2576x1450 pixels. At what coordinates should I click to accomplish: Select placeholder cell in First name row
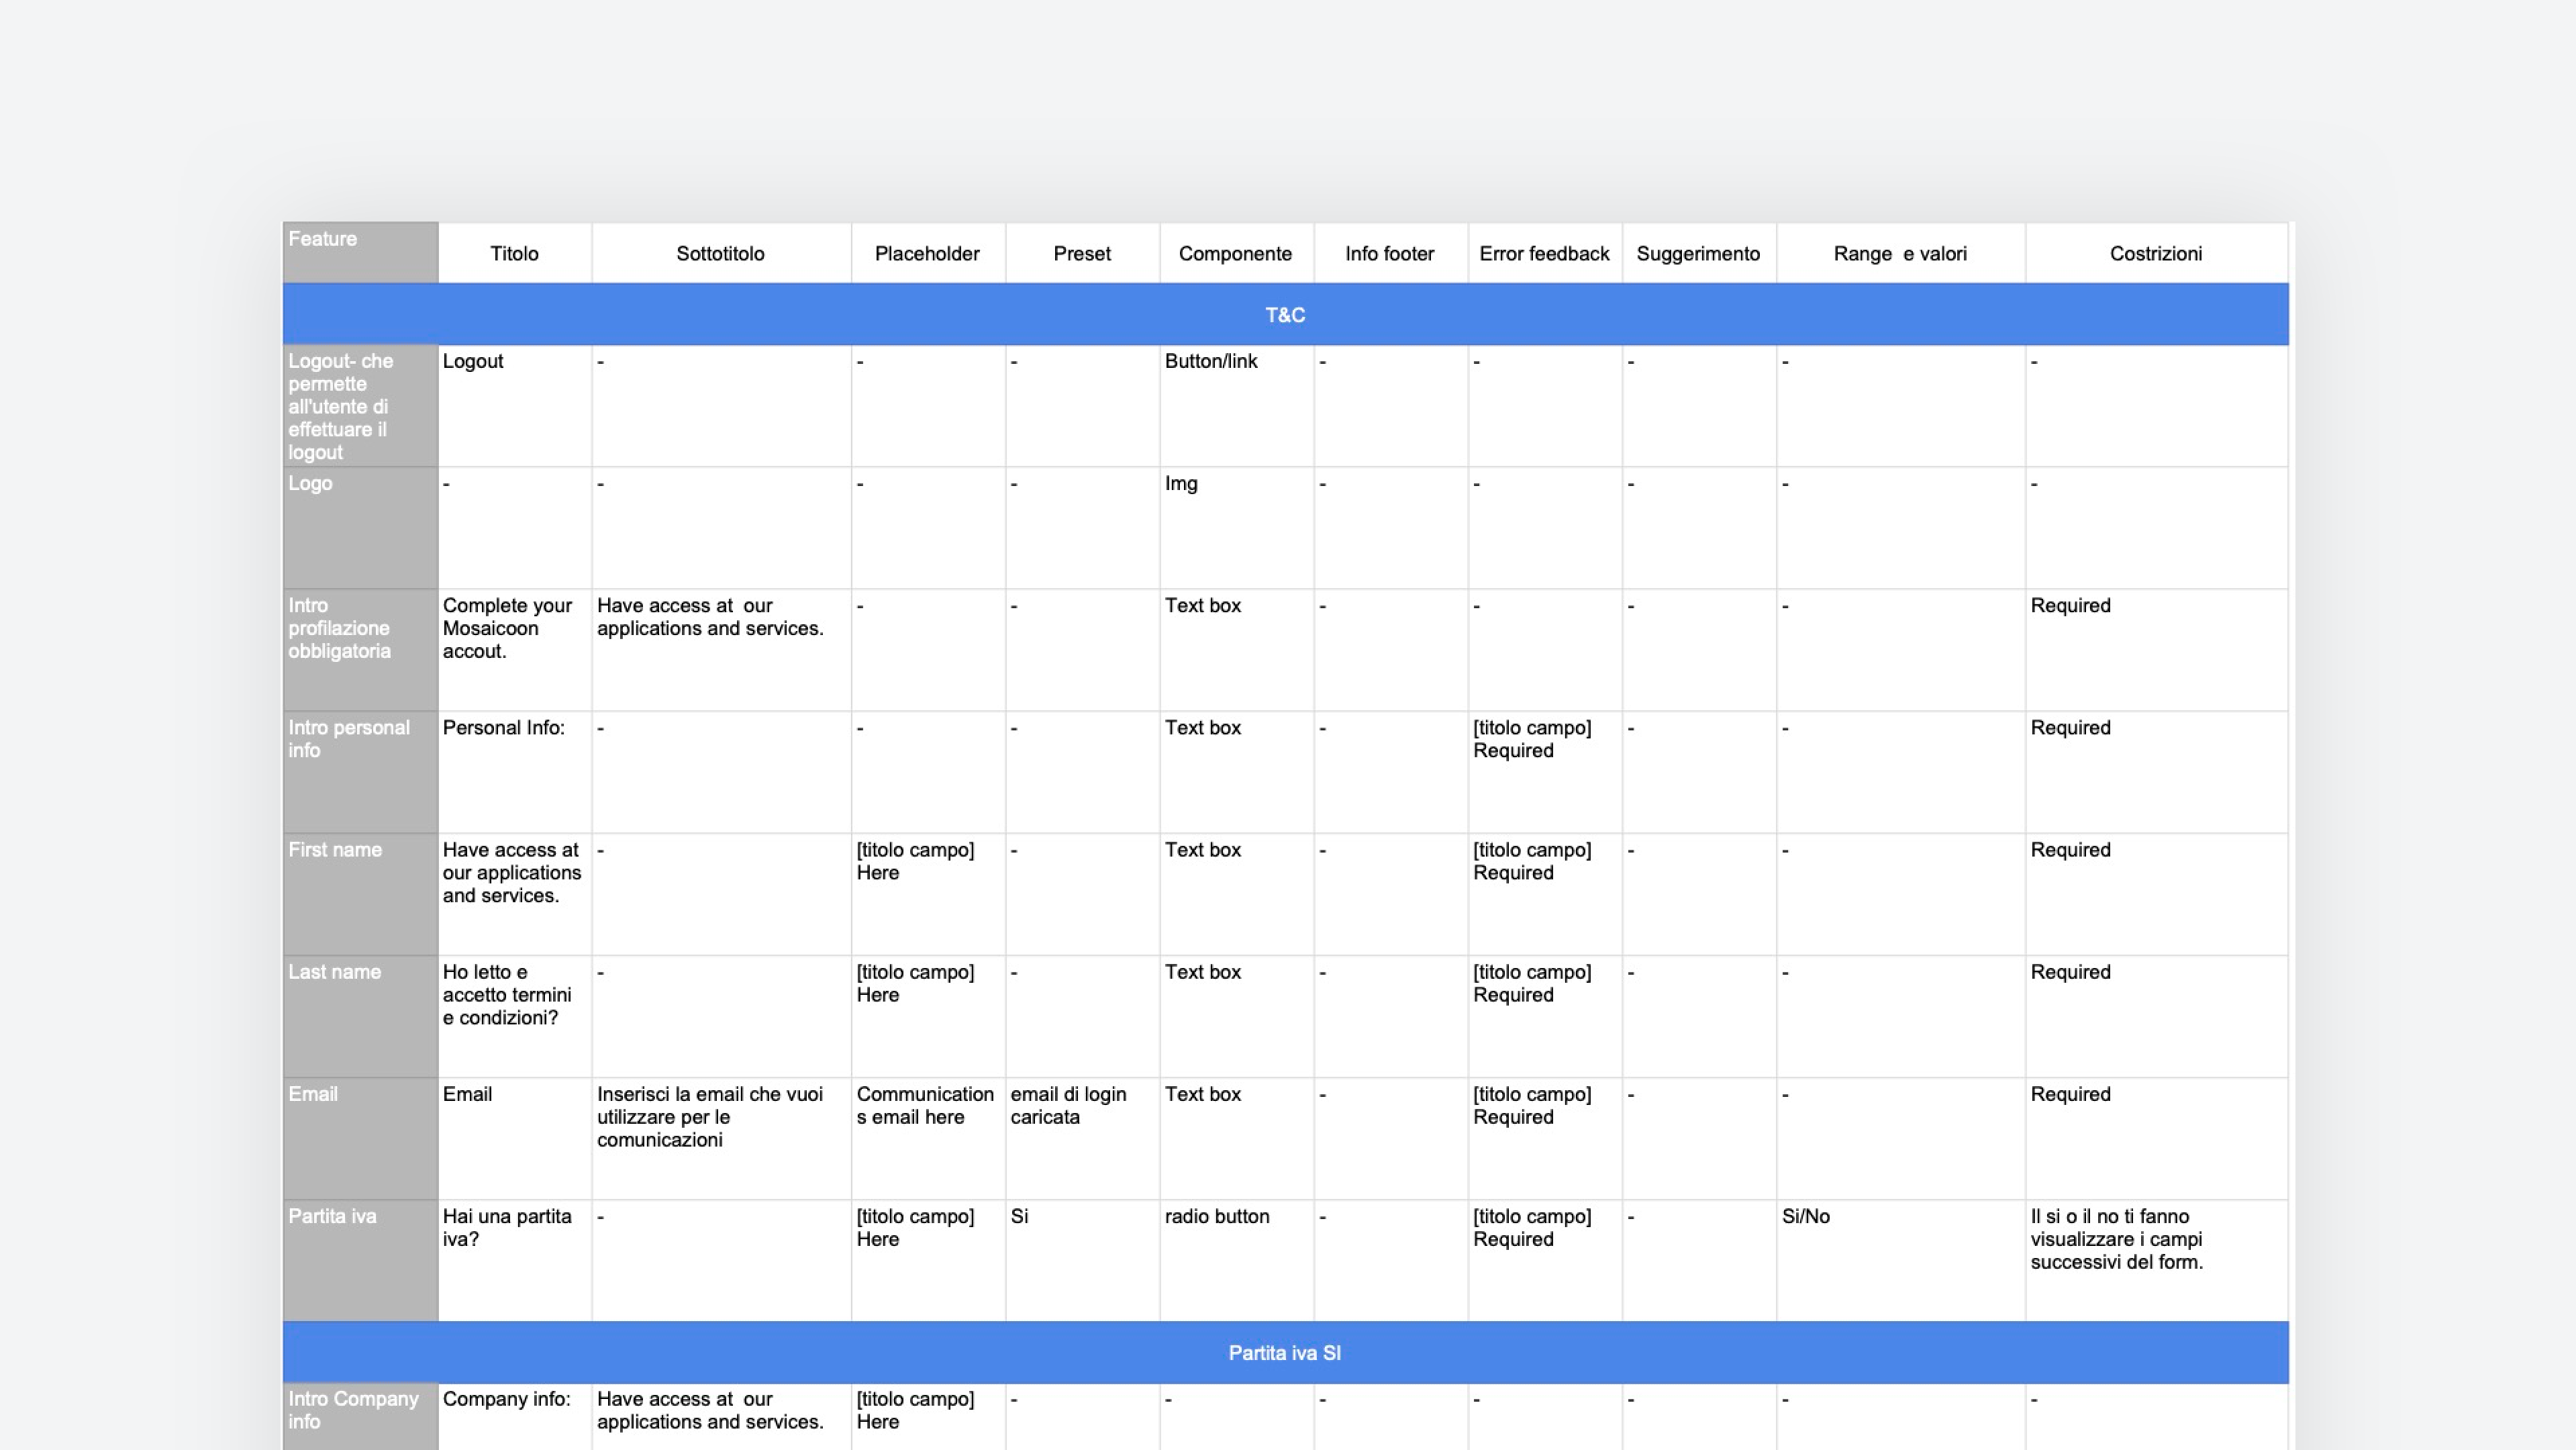pos(928,894)
